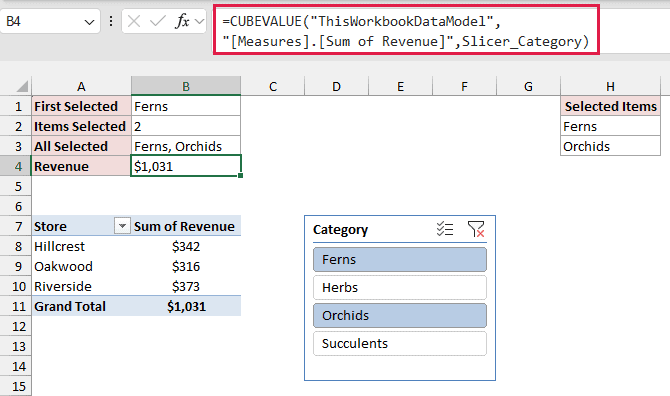Click the formula bar options dots
670x396 pixels.
(x=111, y=21)
